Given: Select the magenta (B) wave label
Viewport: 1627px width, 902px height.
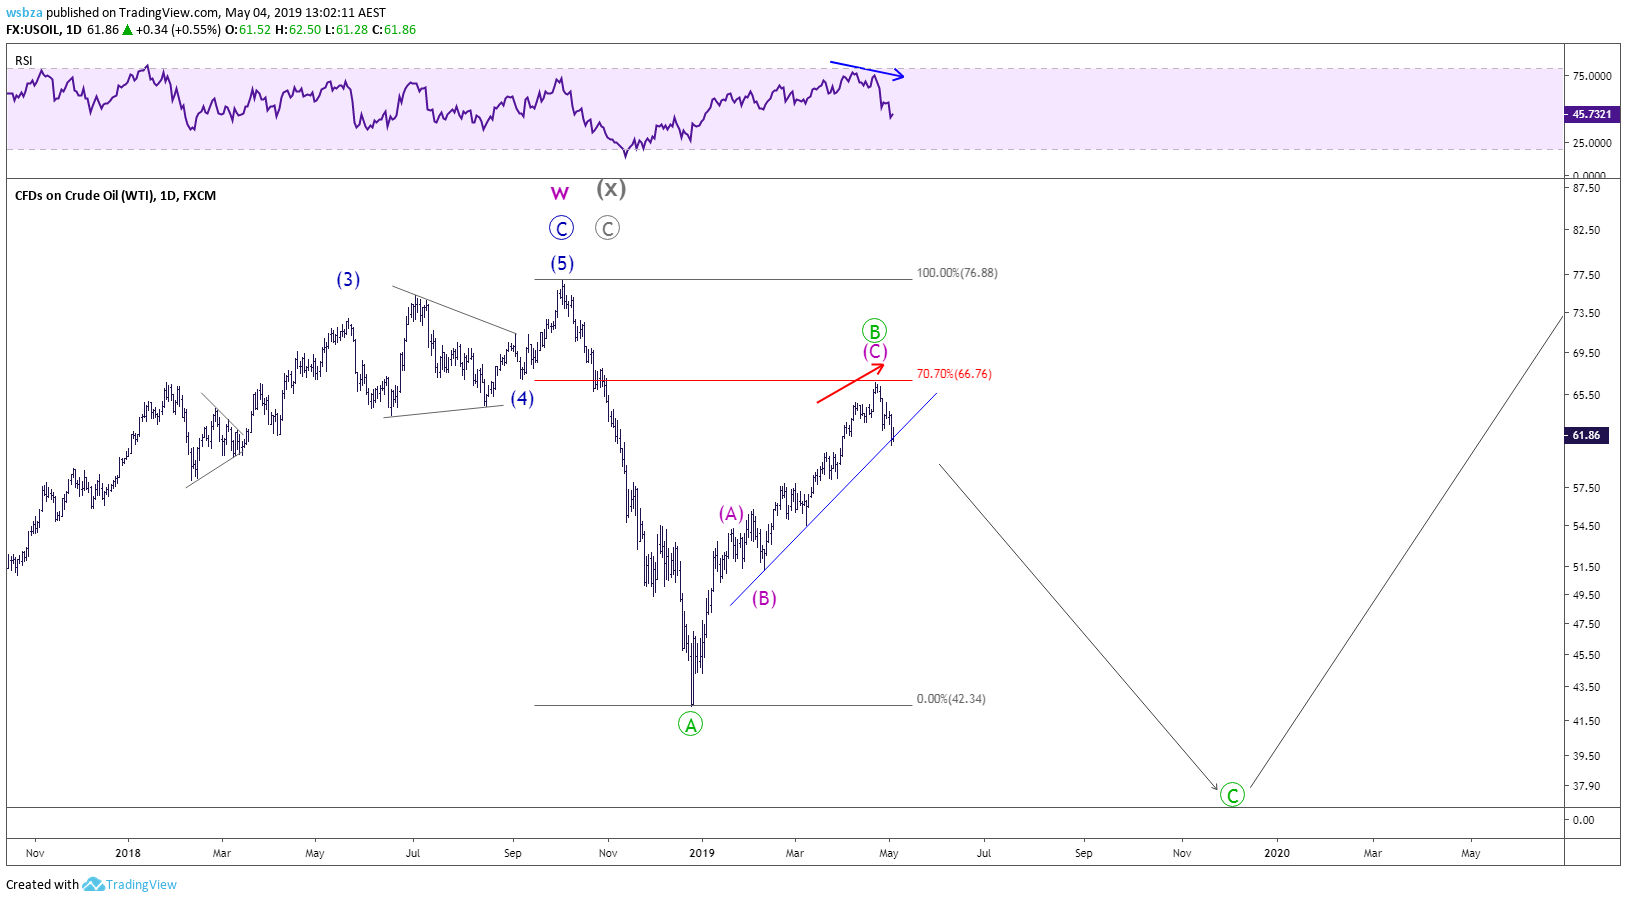Looking at the screenshot, I should click(764, 598).
